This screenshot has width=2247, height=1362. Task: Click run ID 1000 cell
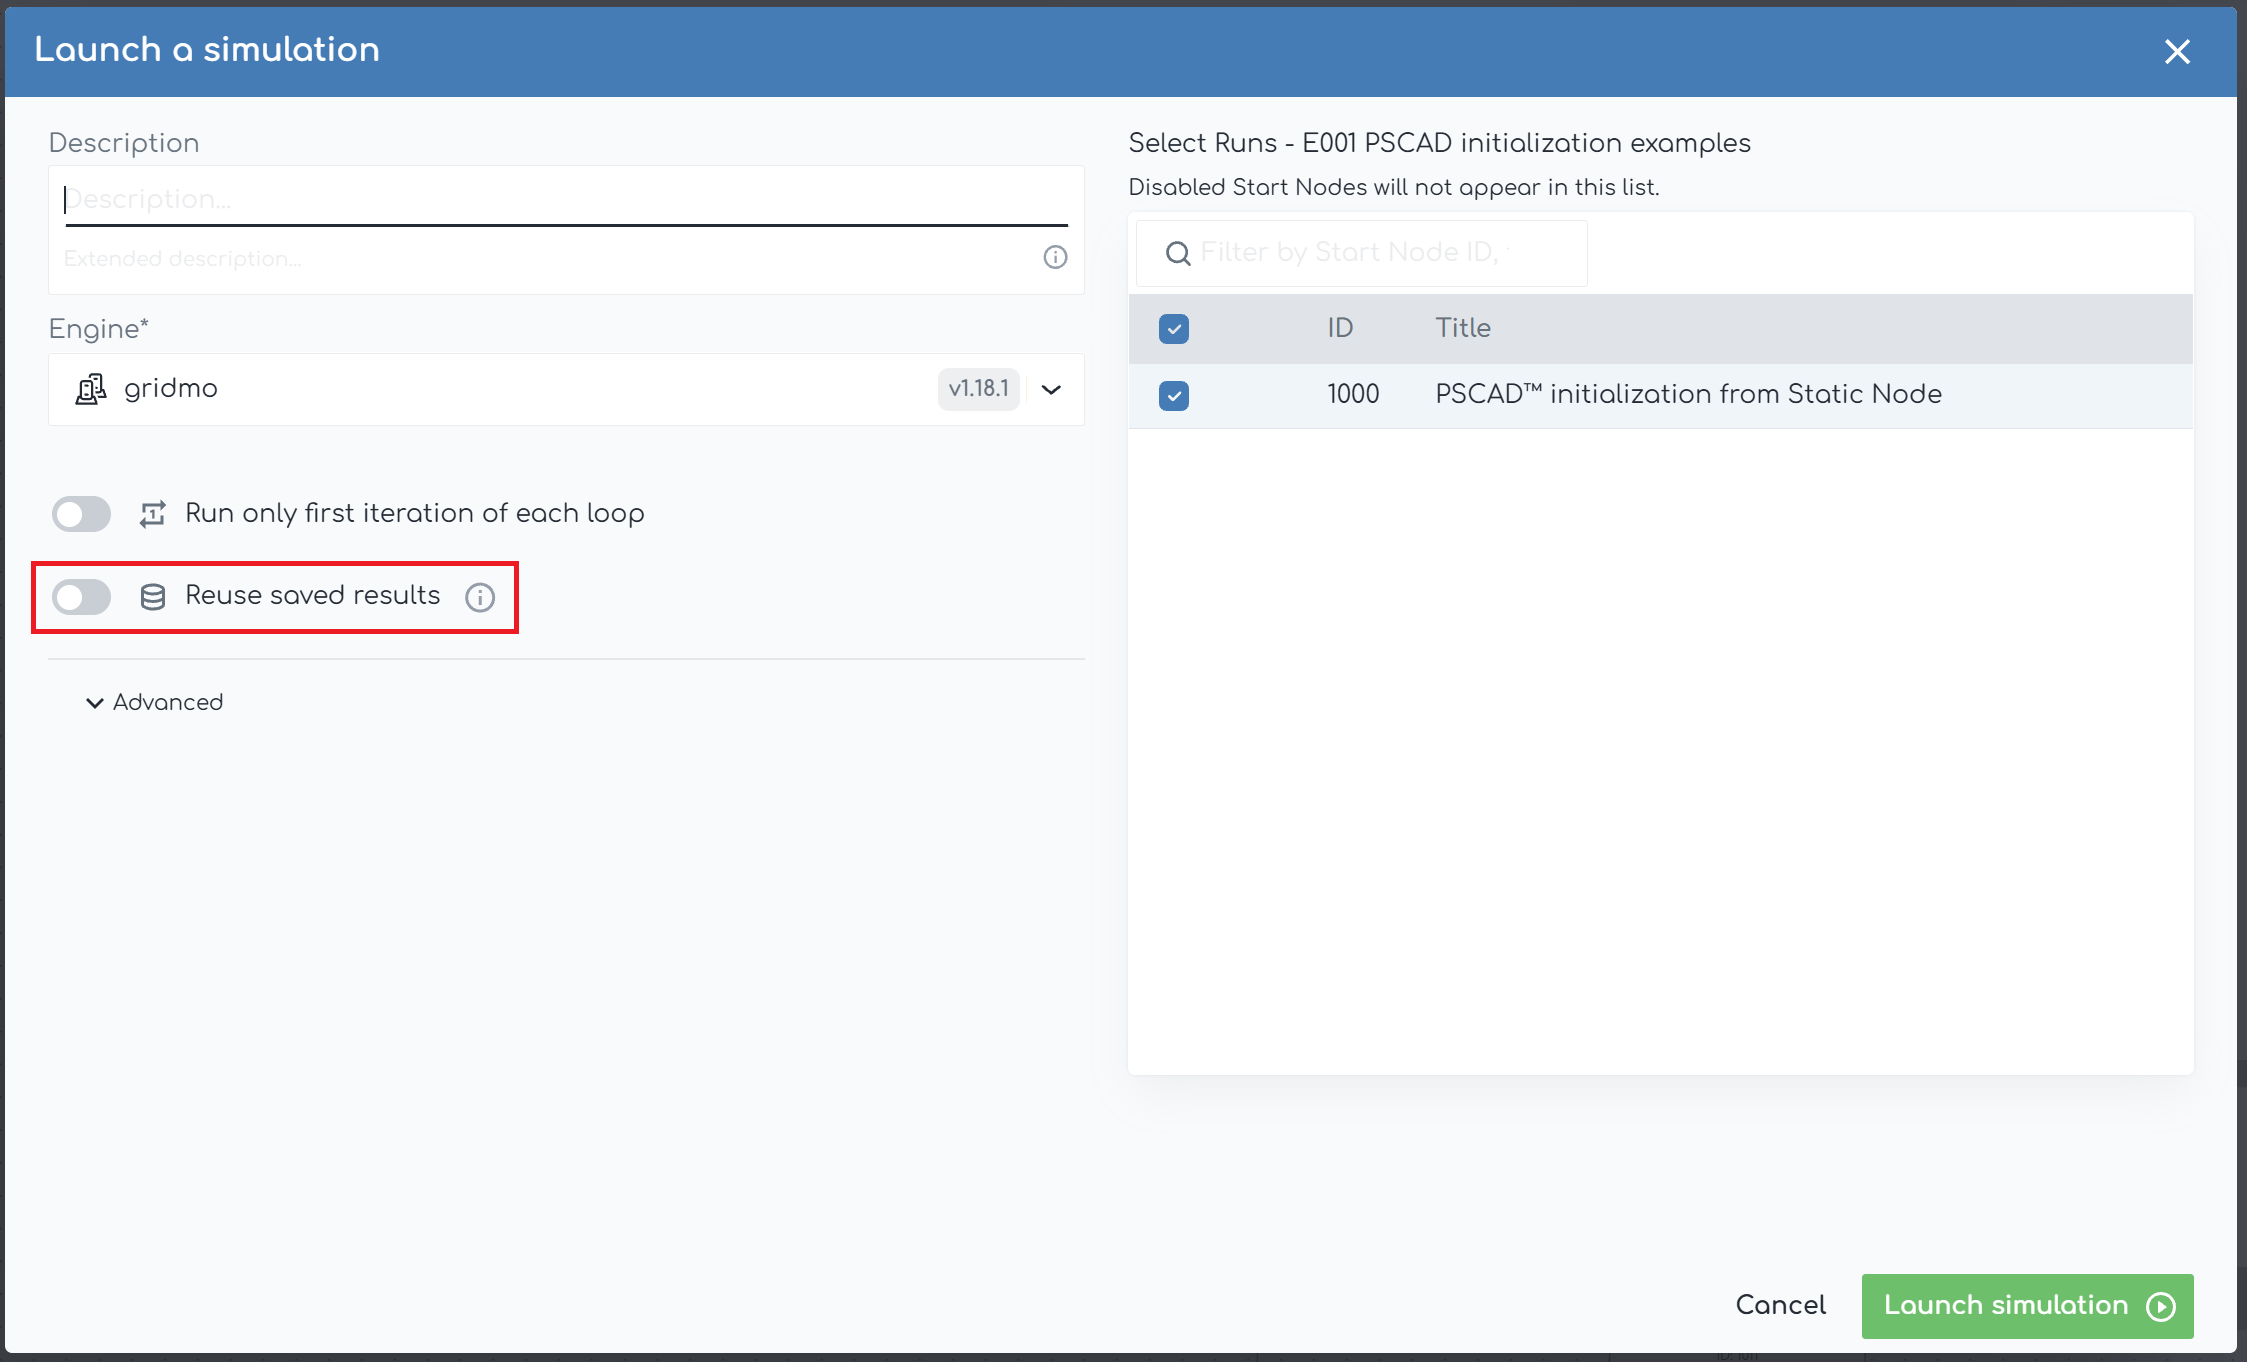[1353, 394]
